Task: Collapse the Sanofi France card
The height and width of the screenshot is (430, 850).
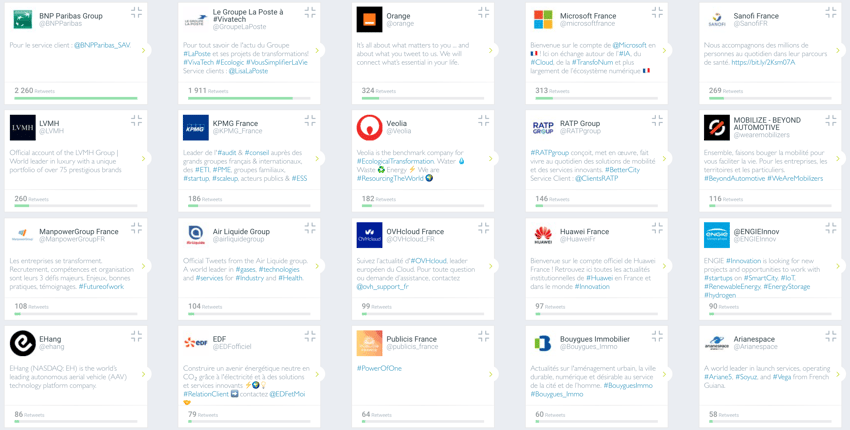Action: [830, 12]
